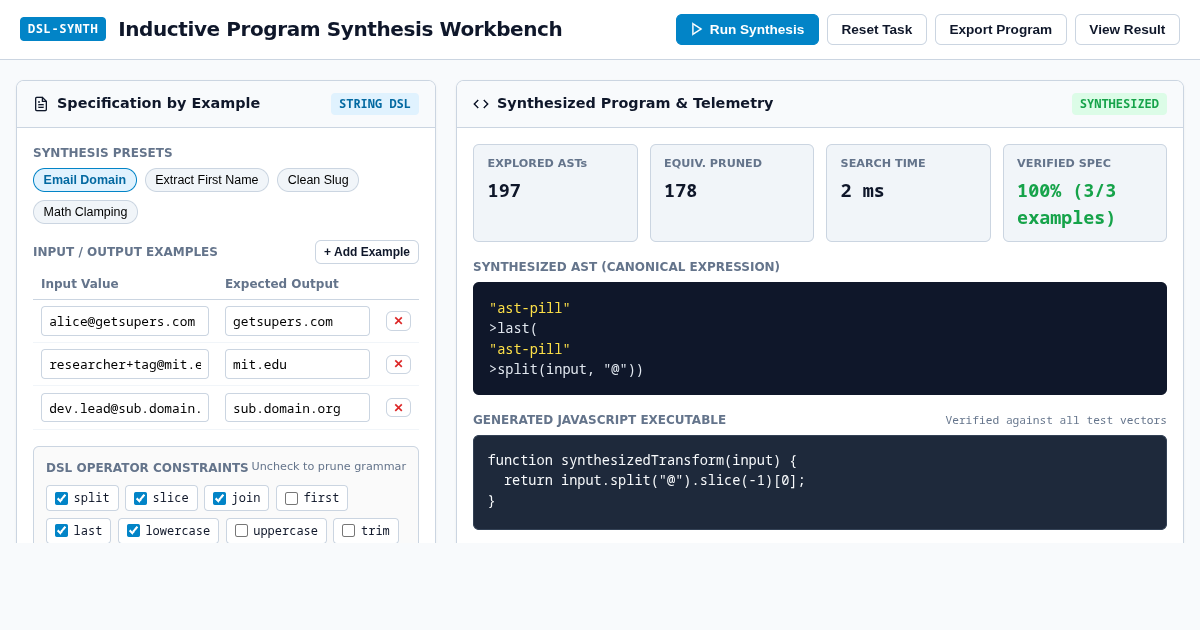This screenshot has width=1200, height=630.
Task: Click the >last( line in AST
Action: tap(513, 328)
